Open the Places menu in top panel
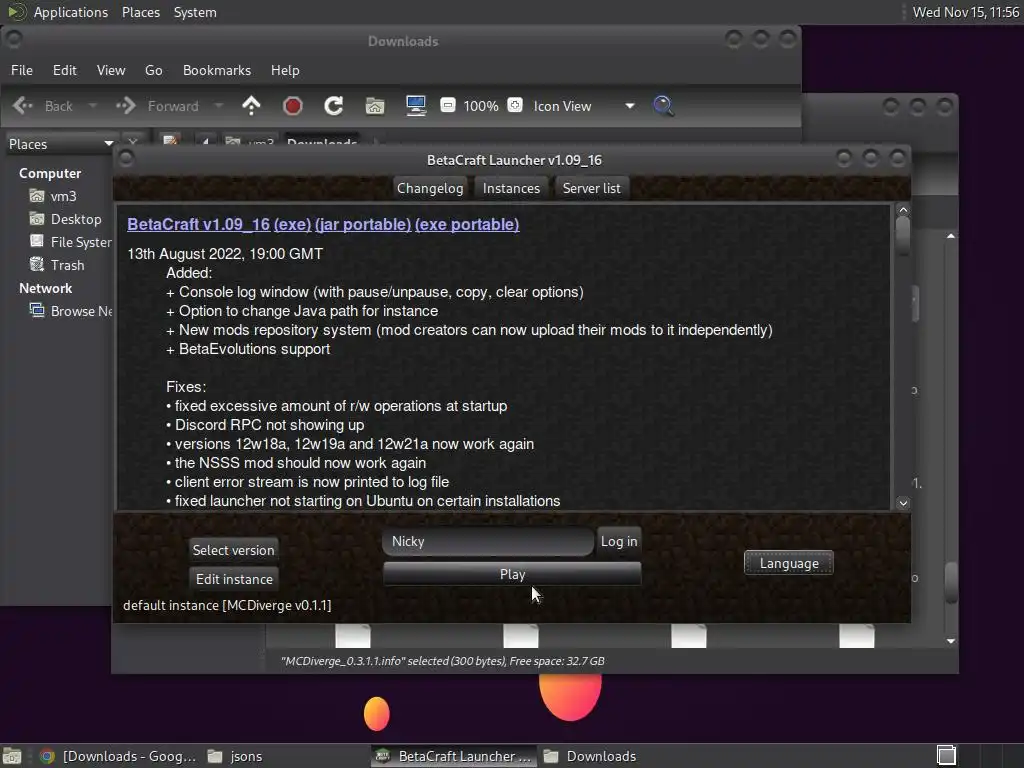1024x768 pixels. pos(141,12)
